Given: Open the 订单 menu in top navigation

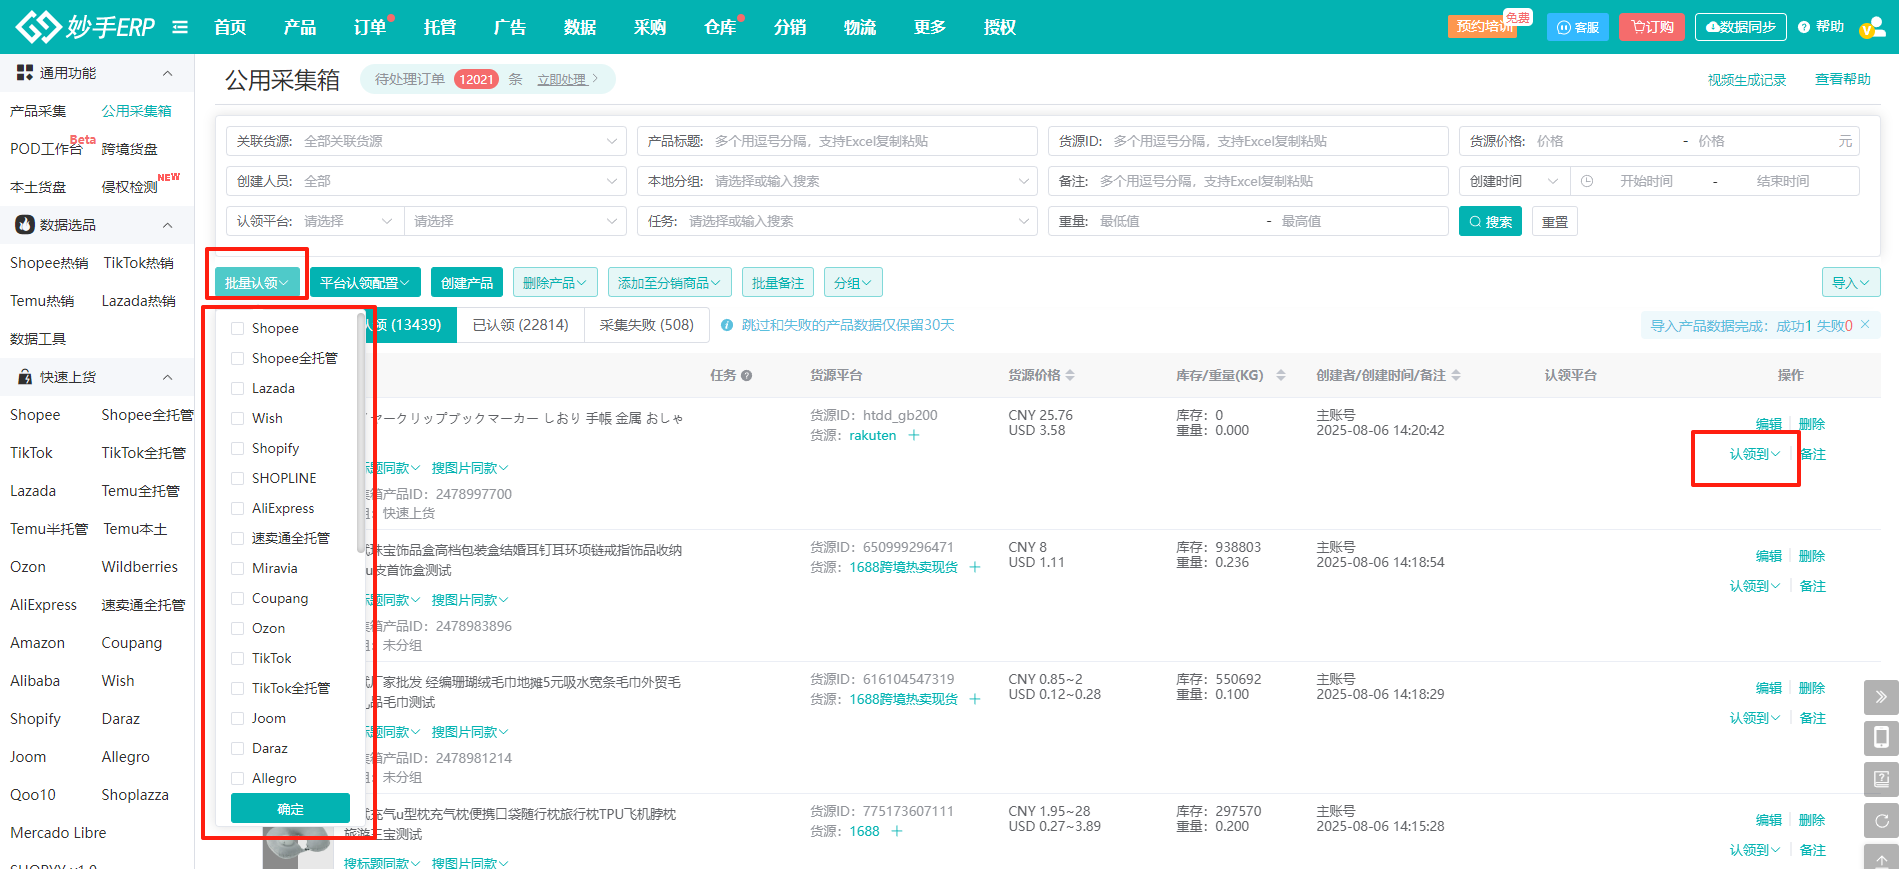Looking at the screenshot, I should coord(370,27).
